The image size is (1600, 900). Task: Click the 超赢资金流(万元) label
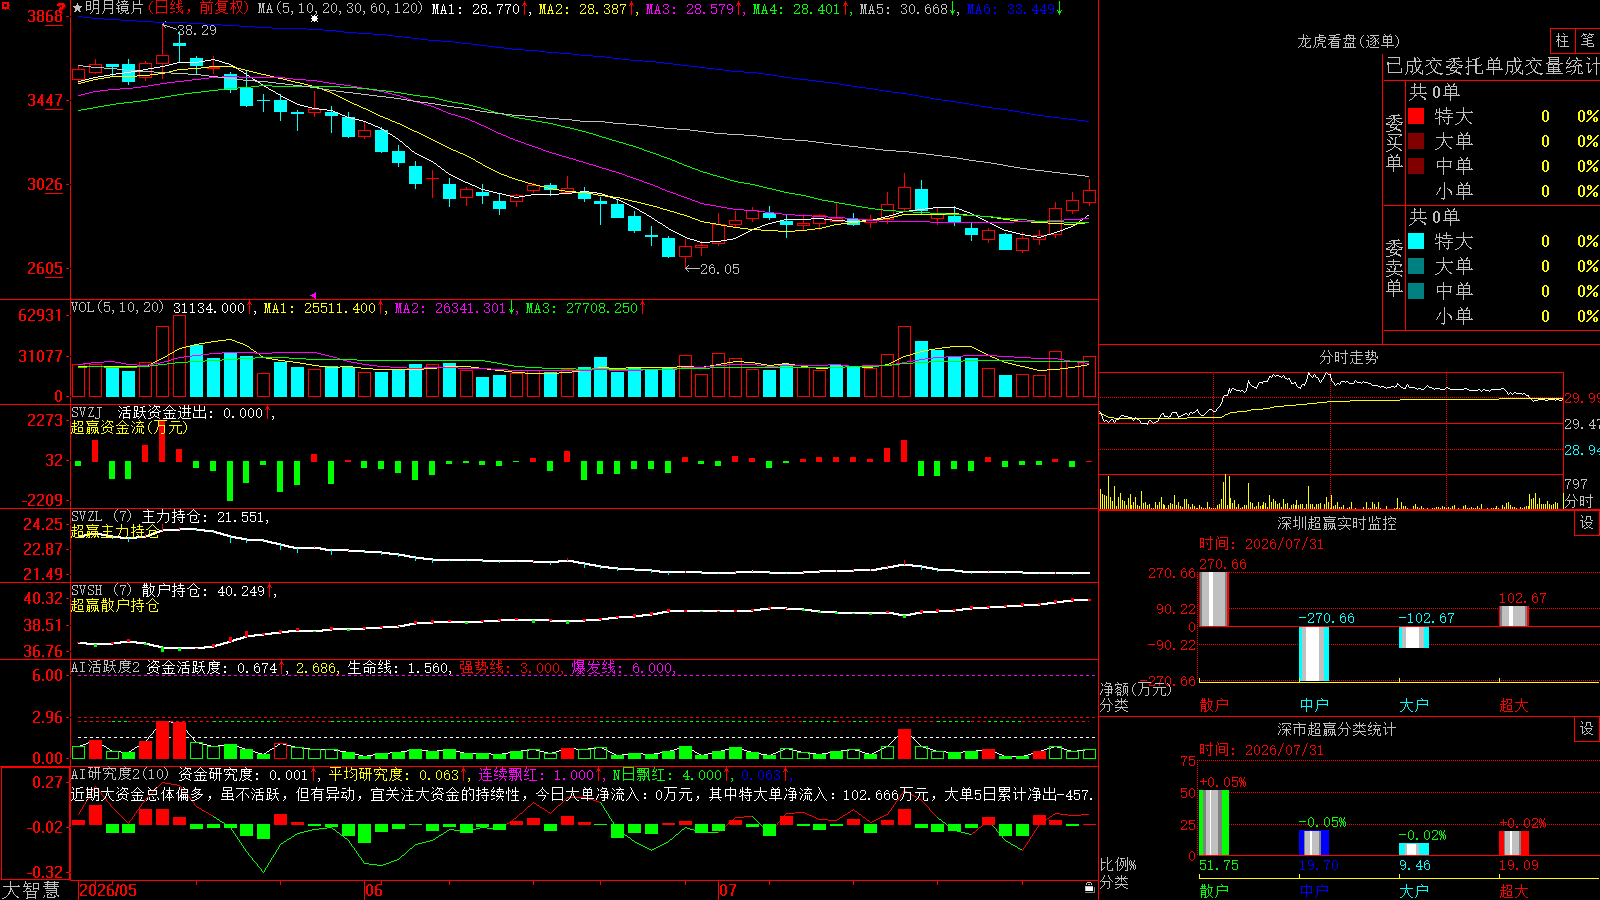pos(128,428)
